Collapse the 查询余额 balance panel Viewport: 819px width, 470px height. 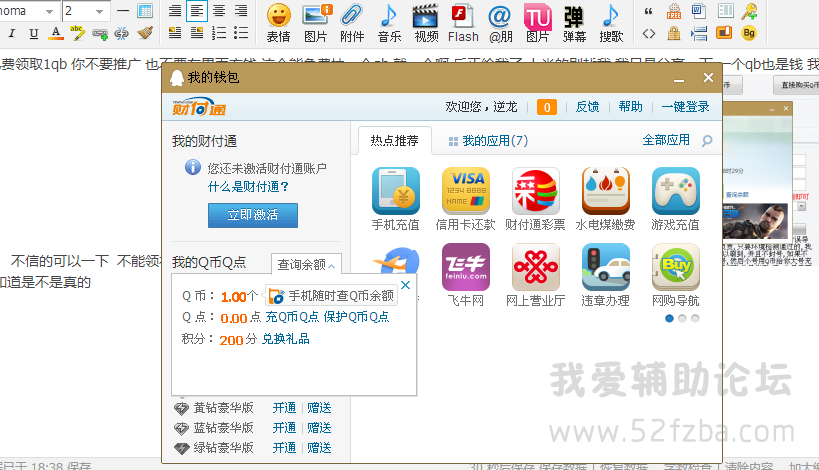click(306, 264)
